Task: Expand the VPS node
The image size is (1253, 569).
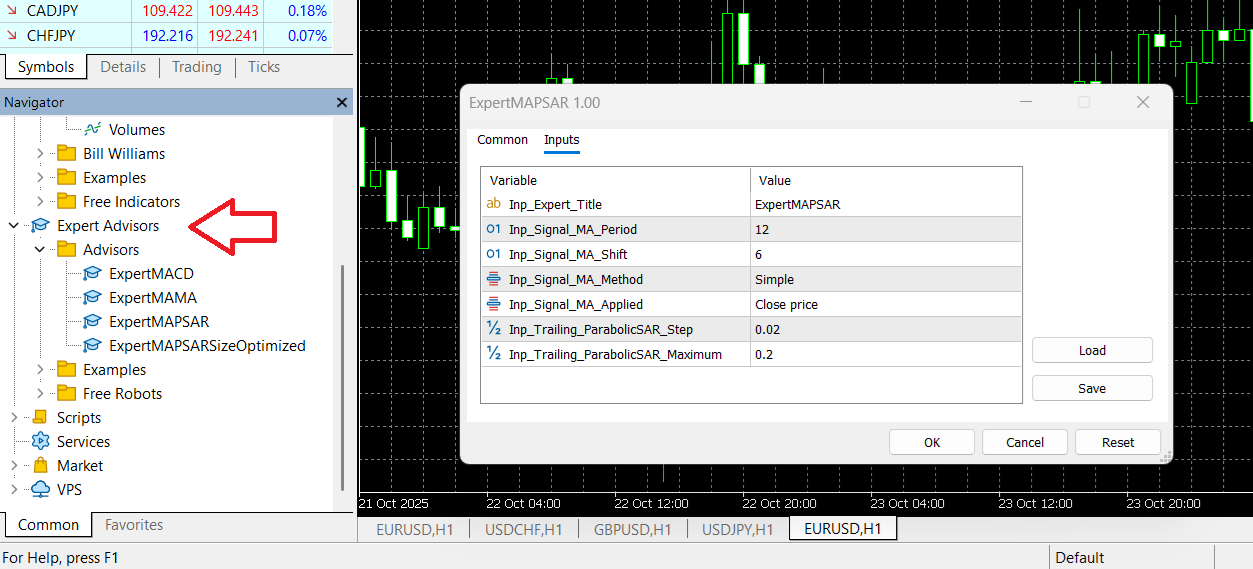Action: coord(14,489)
